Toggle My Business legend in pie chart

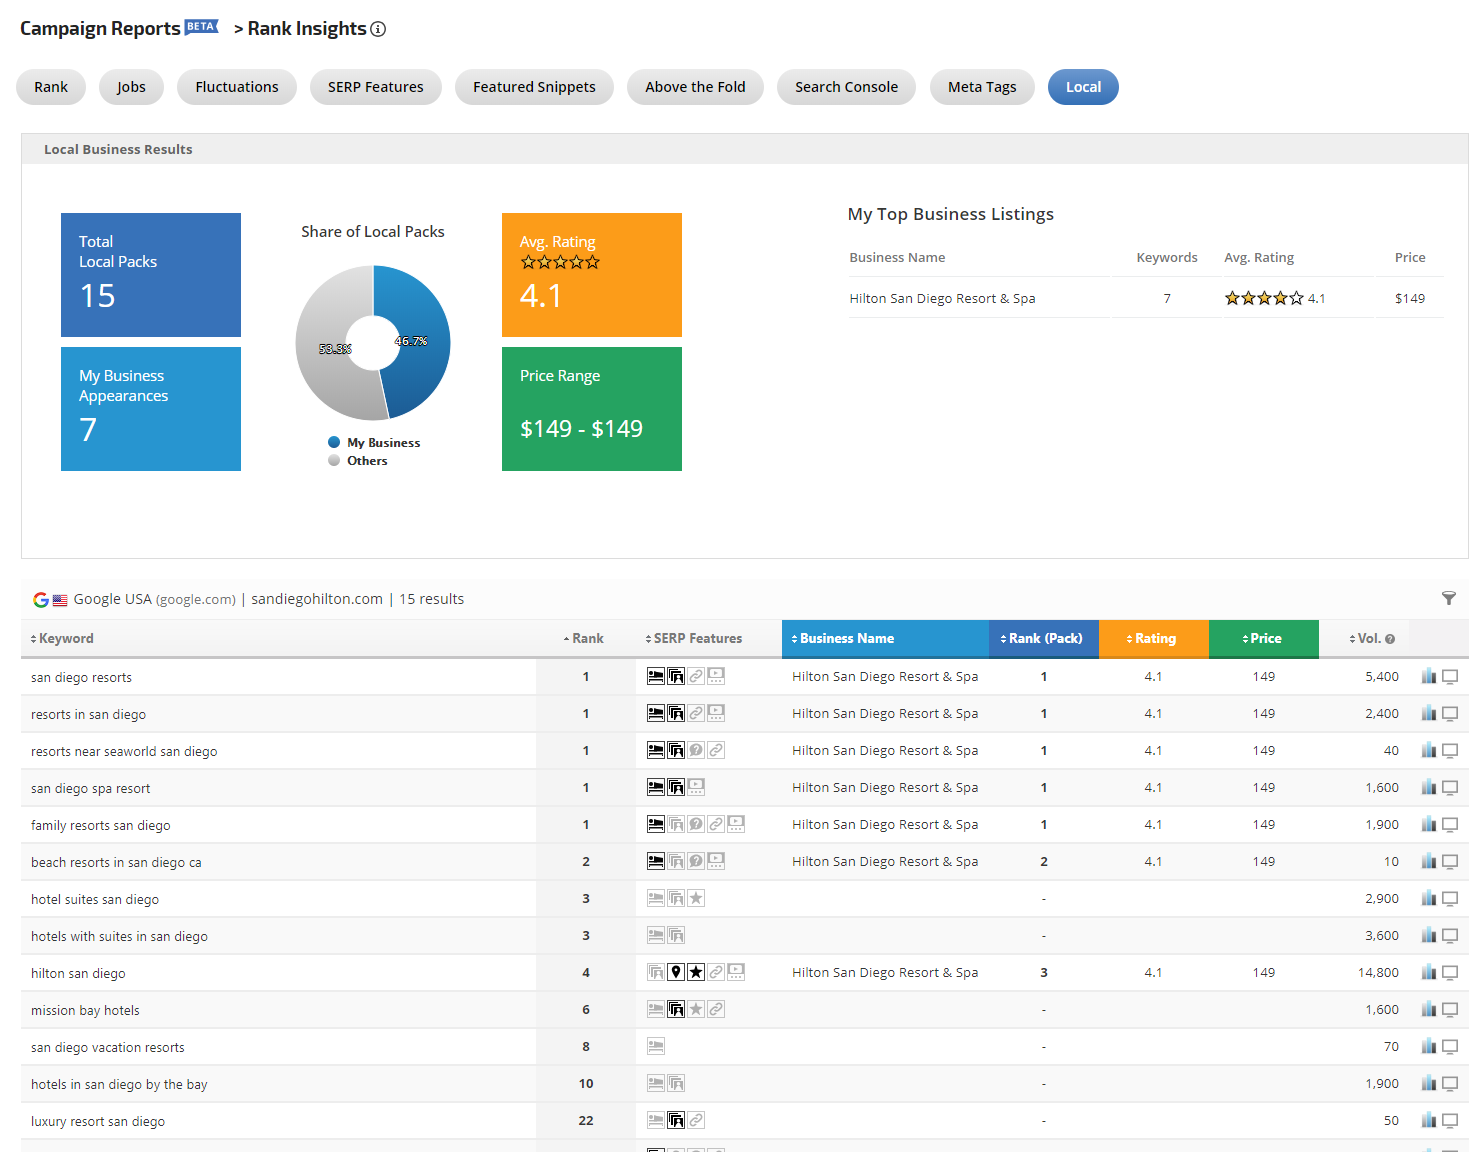pos(374,443)
